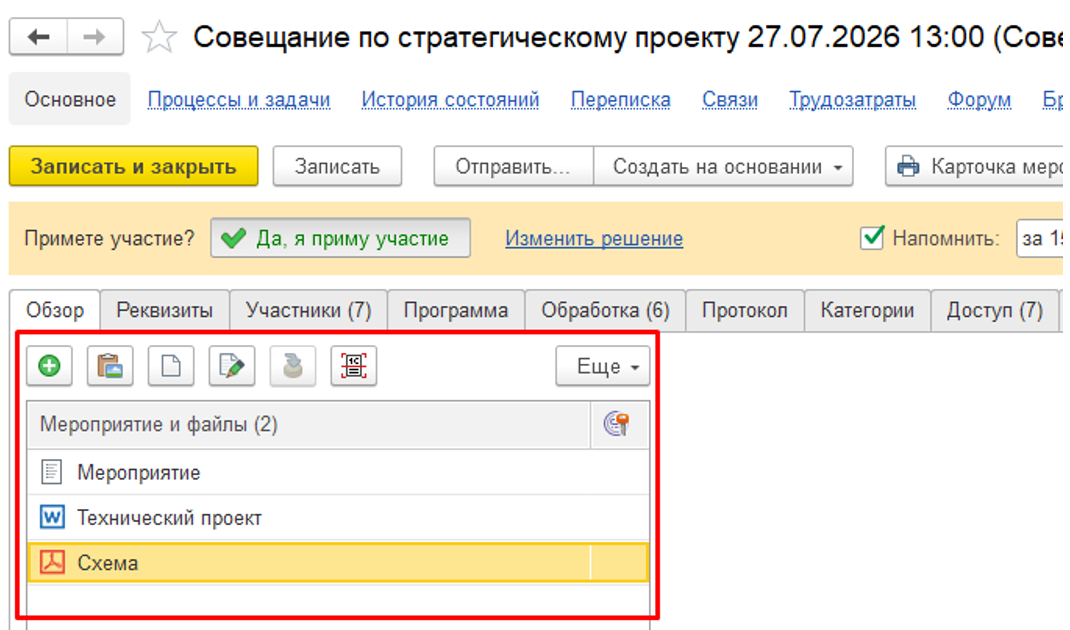
Task: Open the Еще dropdown menu
Action: pos(603,367)
